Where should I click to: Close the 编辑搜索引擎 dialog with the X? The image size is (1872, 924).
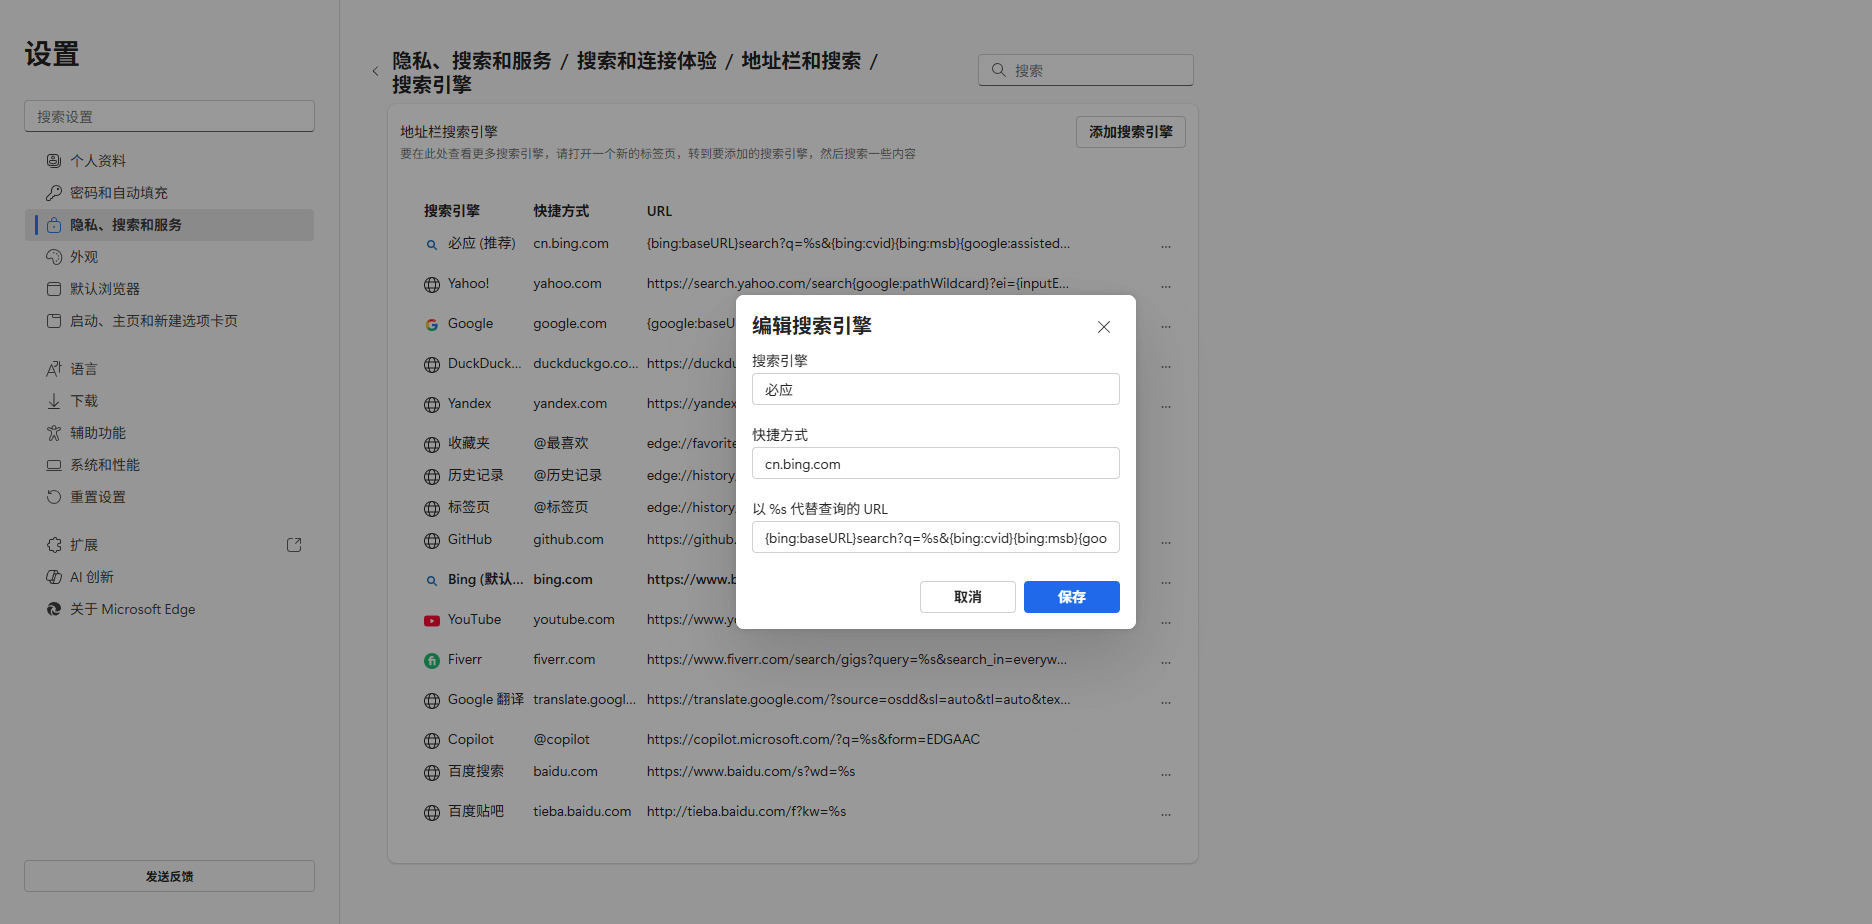coord(1104,327)
